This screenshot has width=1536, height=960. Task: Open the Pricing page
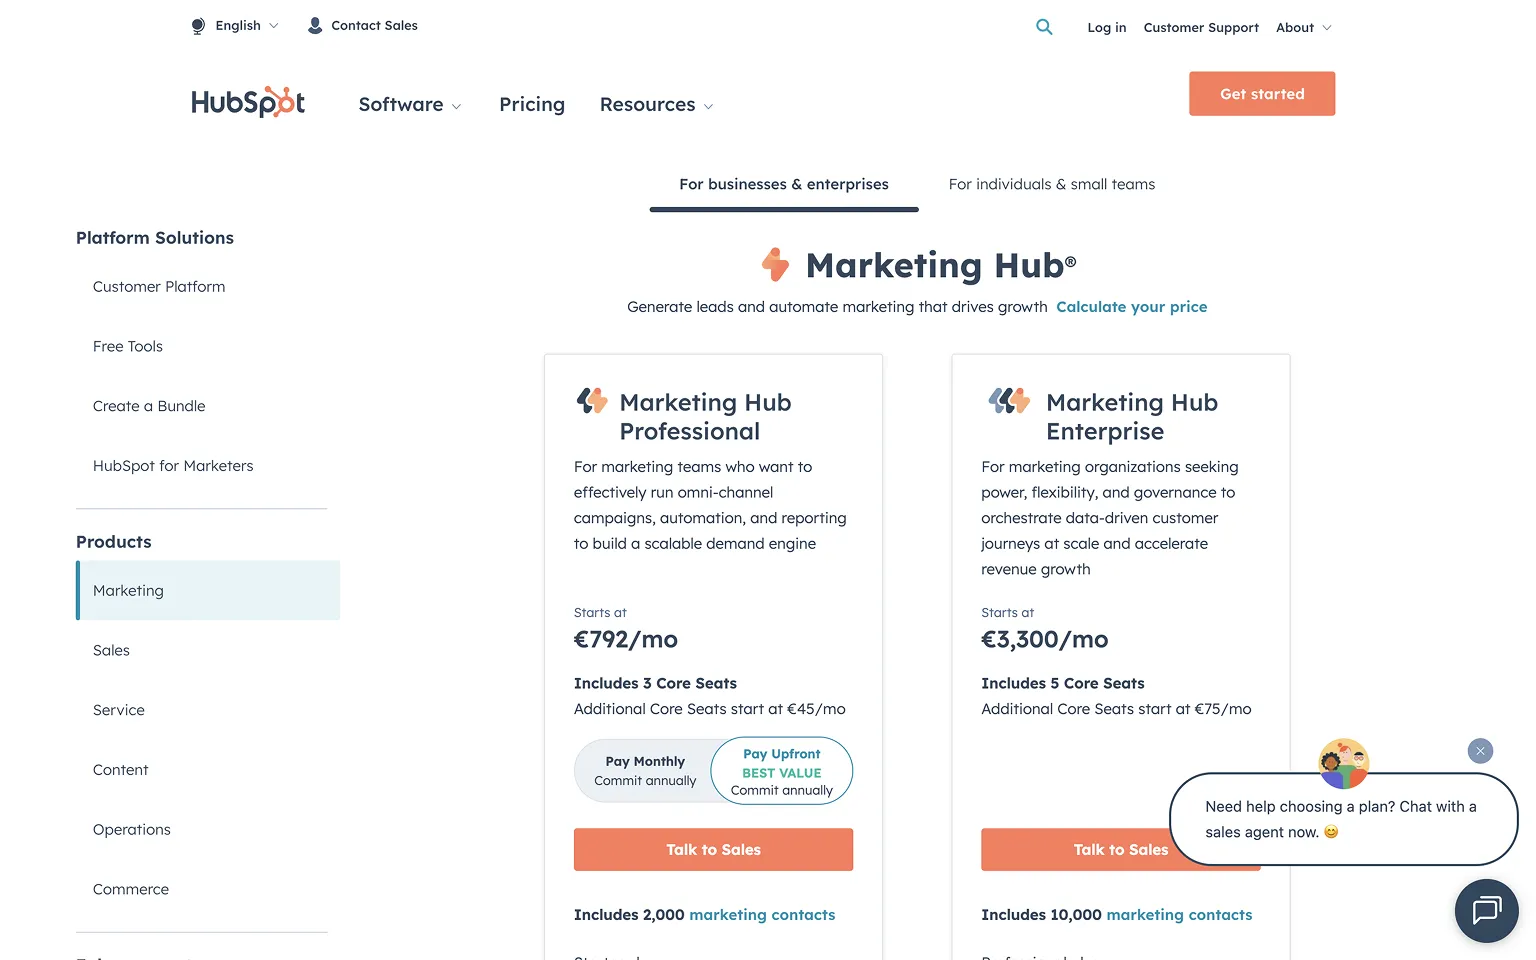tap(532, 105)
